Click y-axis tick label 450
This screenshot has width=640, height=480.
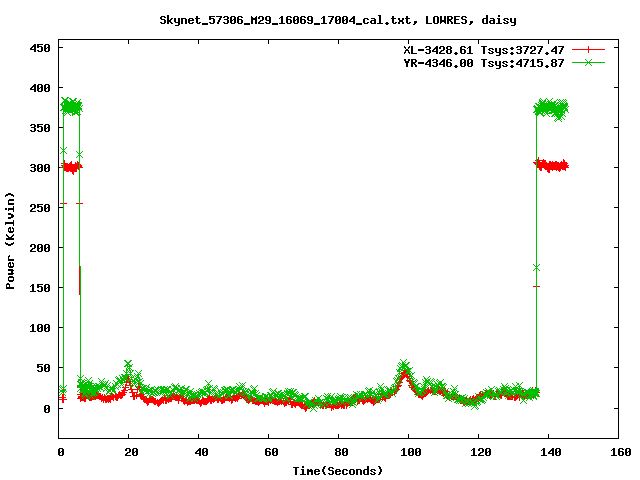click(40, 48)
